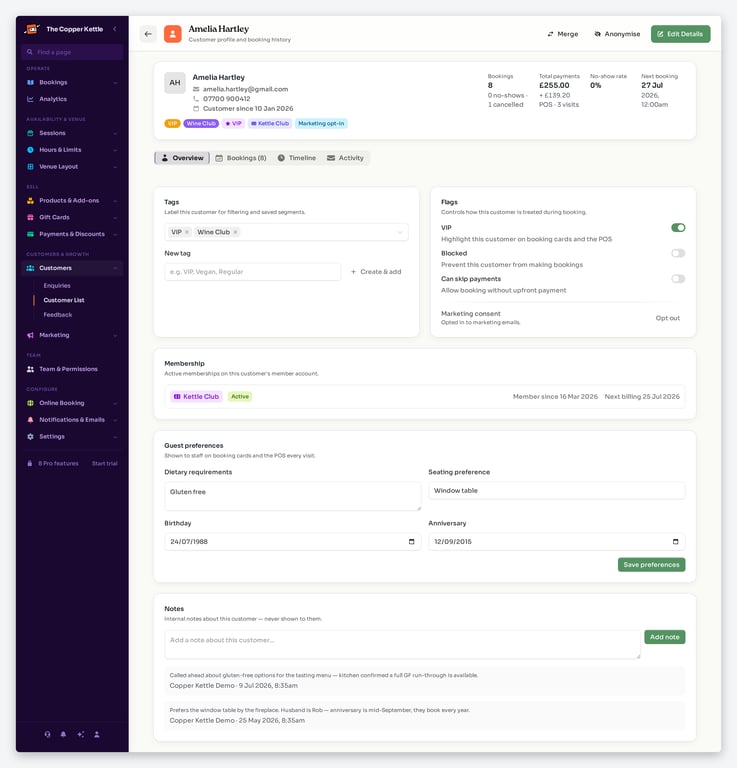Viewport: 737px width, 768px height.
Task: Switch to the Overview tab
Action: [x=182, y=158]
